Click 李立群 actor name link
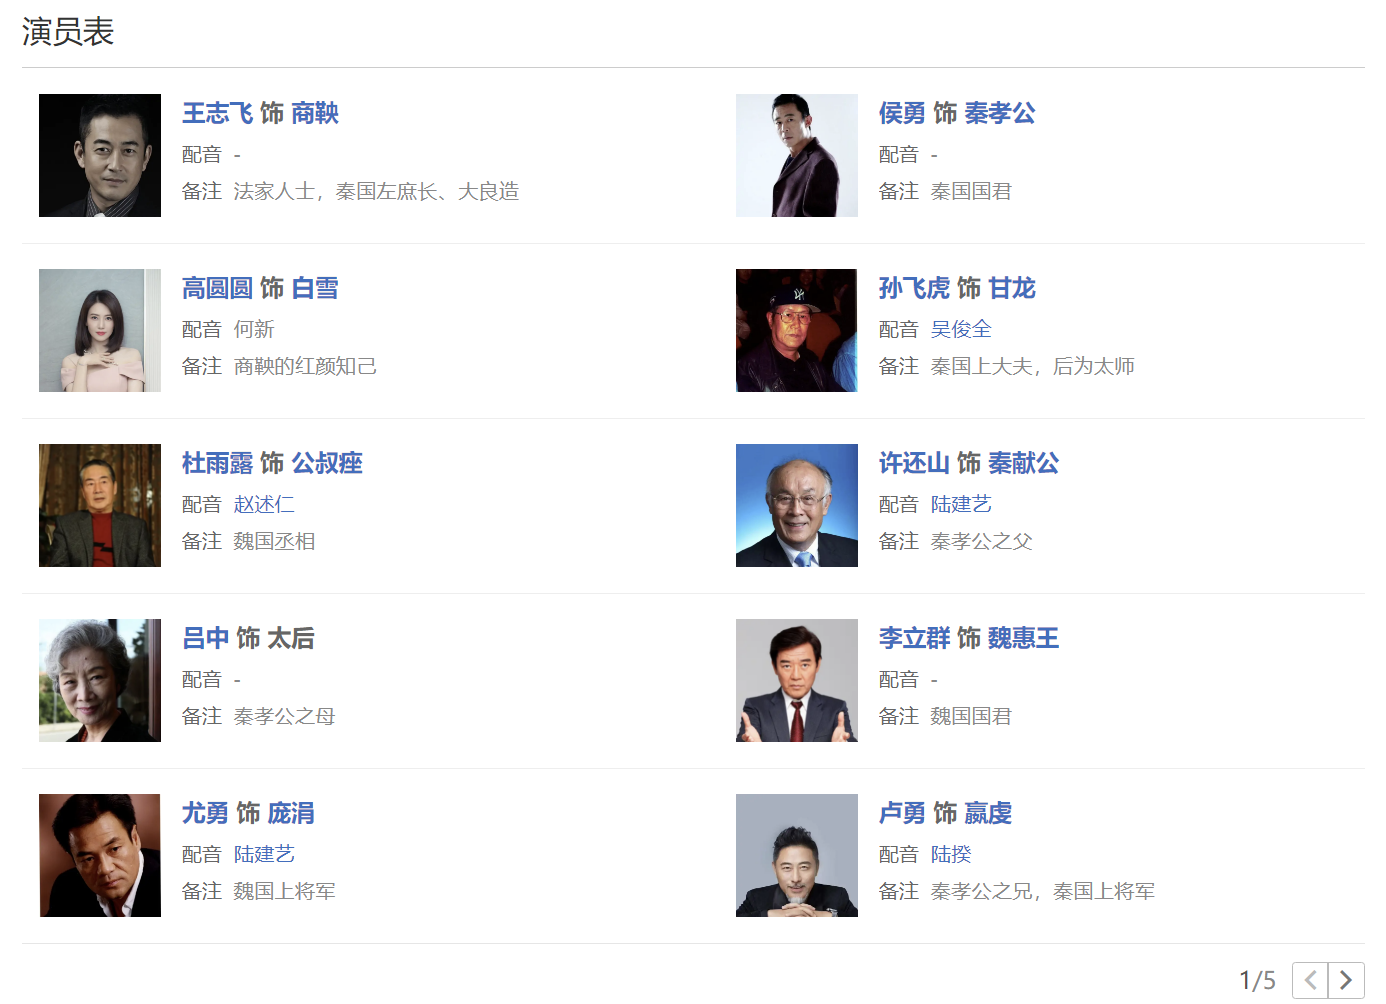The image size is (1386, 1004). (x=914, y=639)
